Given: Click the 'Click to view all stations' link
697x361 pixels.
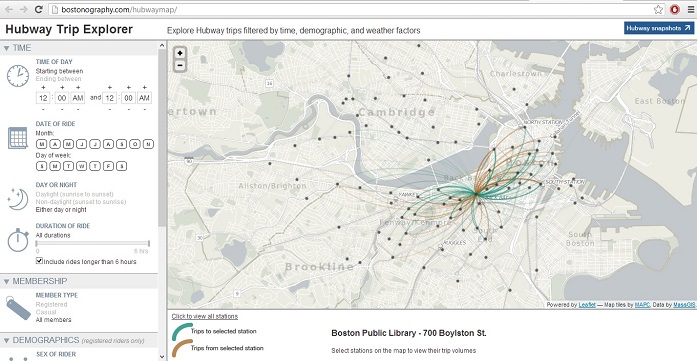Looking at the screenshot, I should (205, 317).
